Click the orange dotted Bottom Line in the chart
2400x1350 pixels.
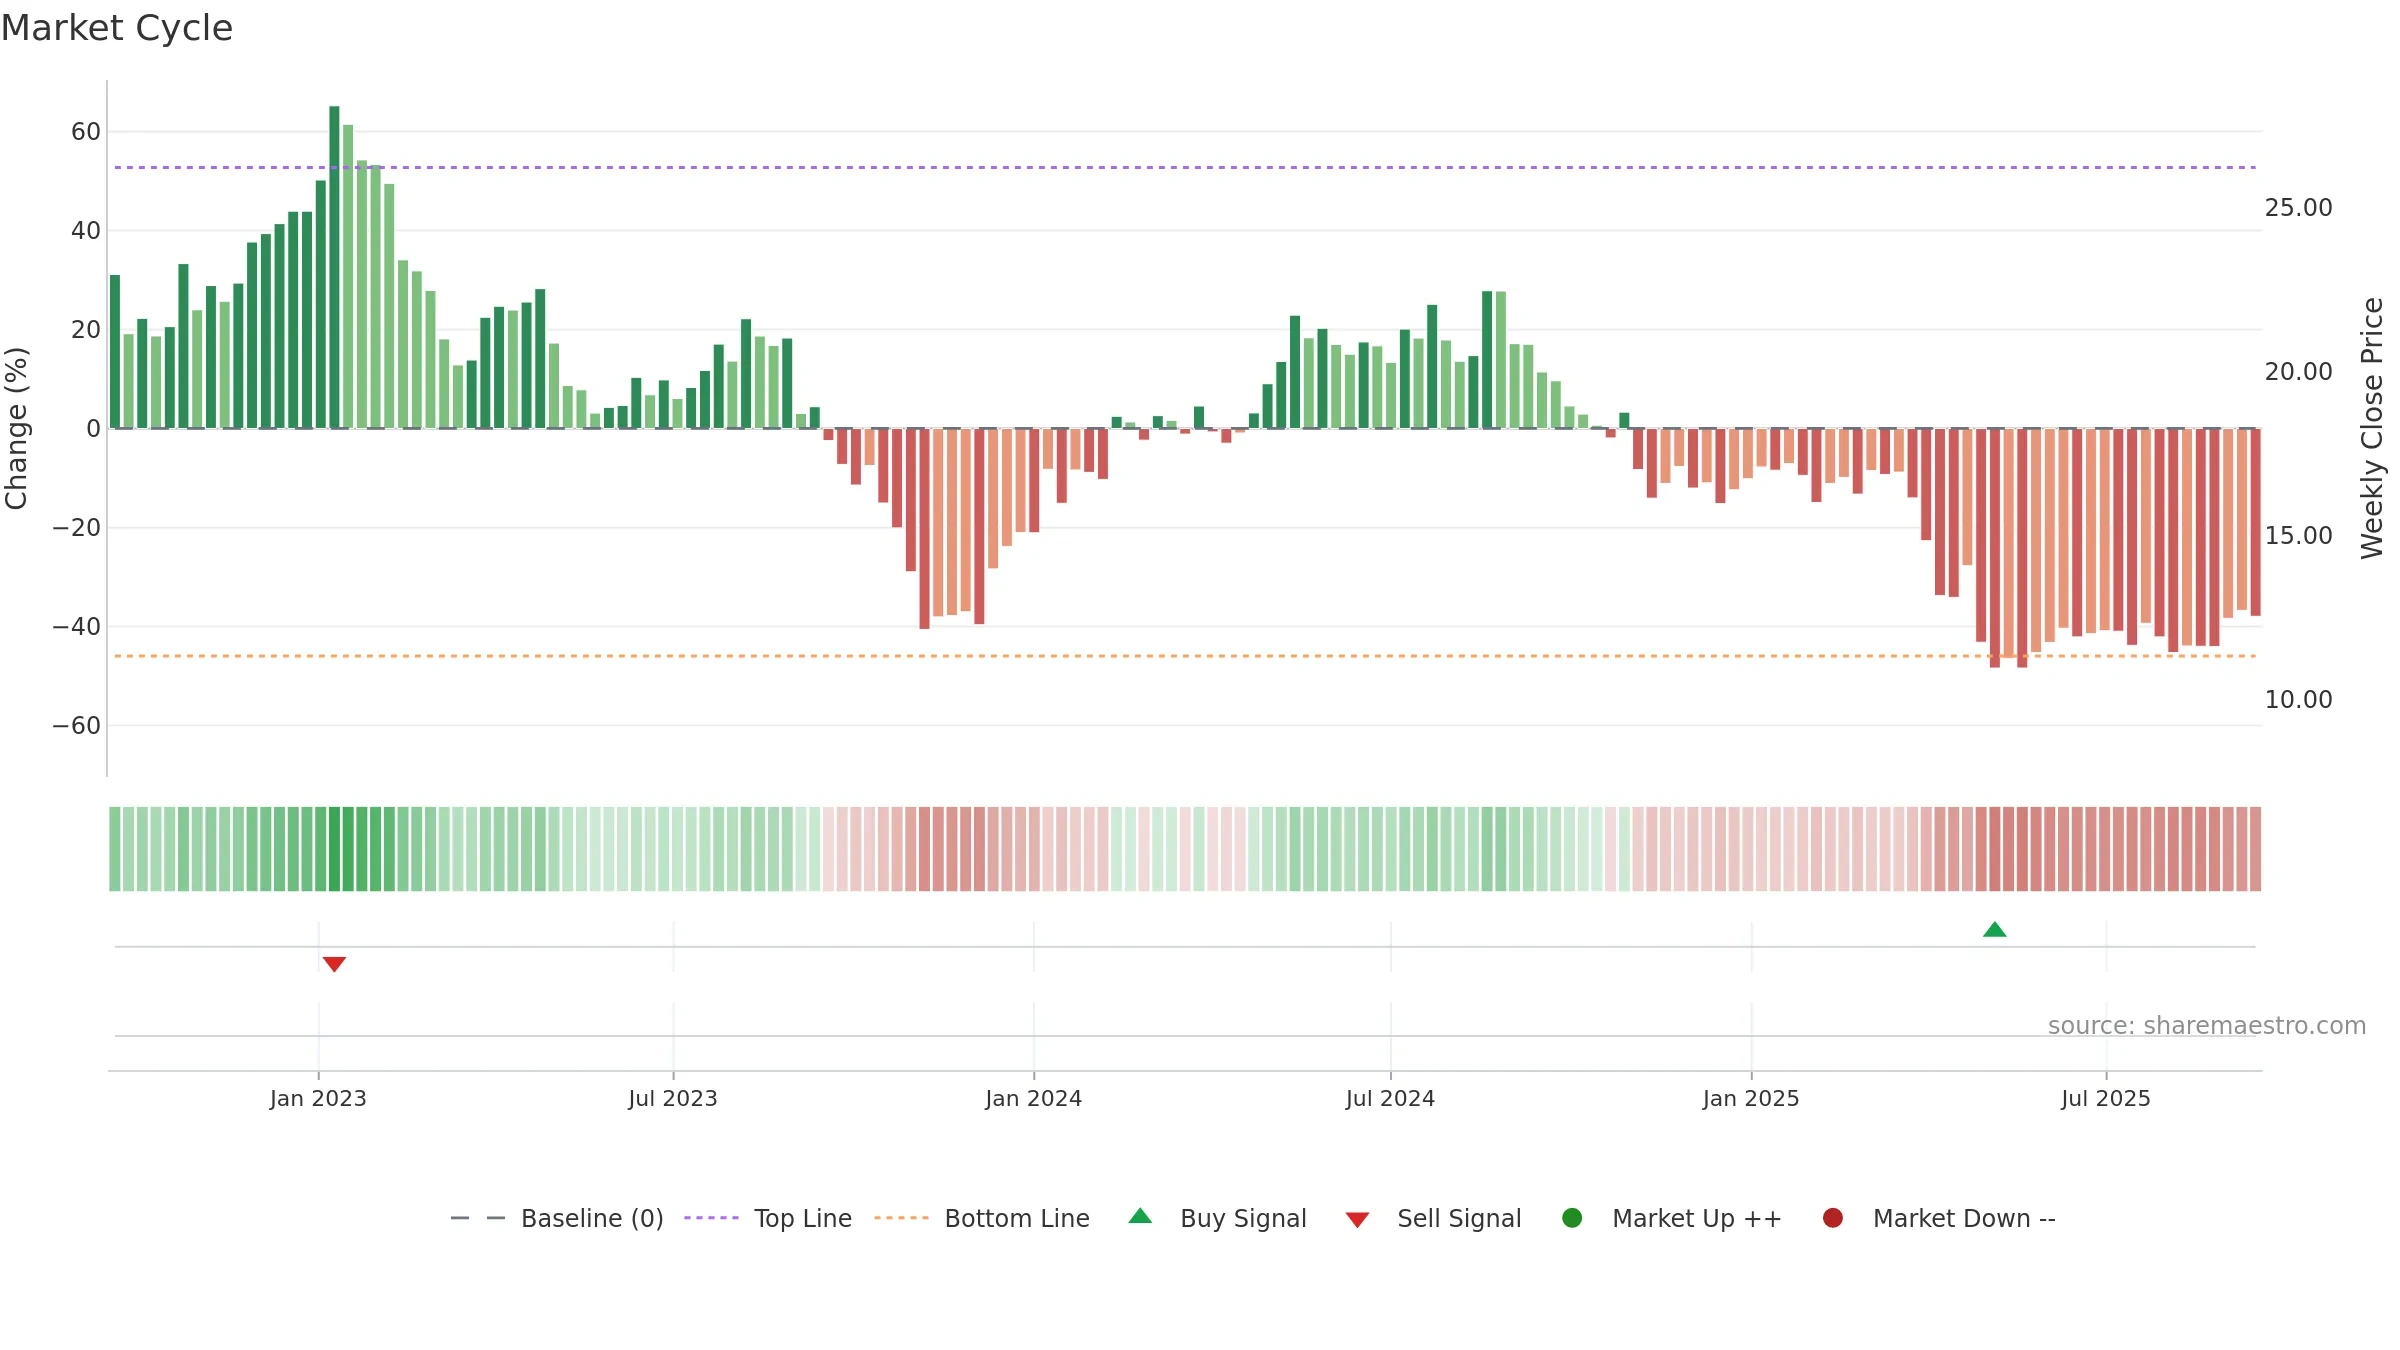point(1185,656)
